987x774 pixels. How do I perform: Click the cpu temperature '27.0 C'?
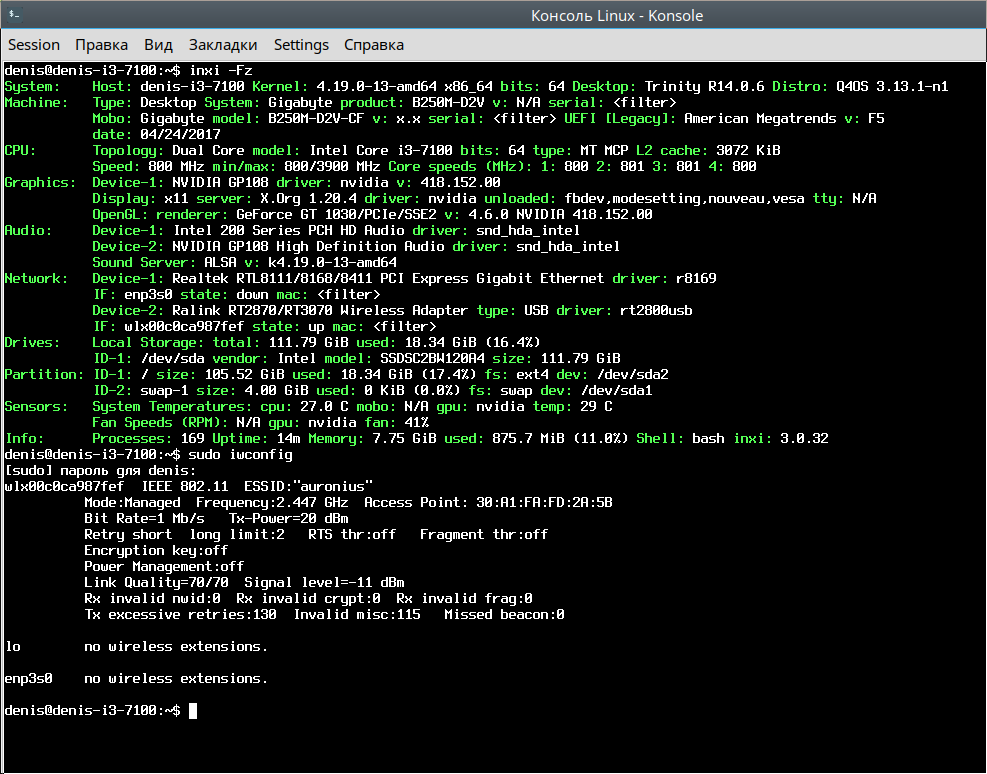324,407
